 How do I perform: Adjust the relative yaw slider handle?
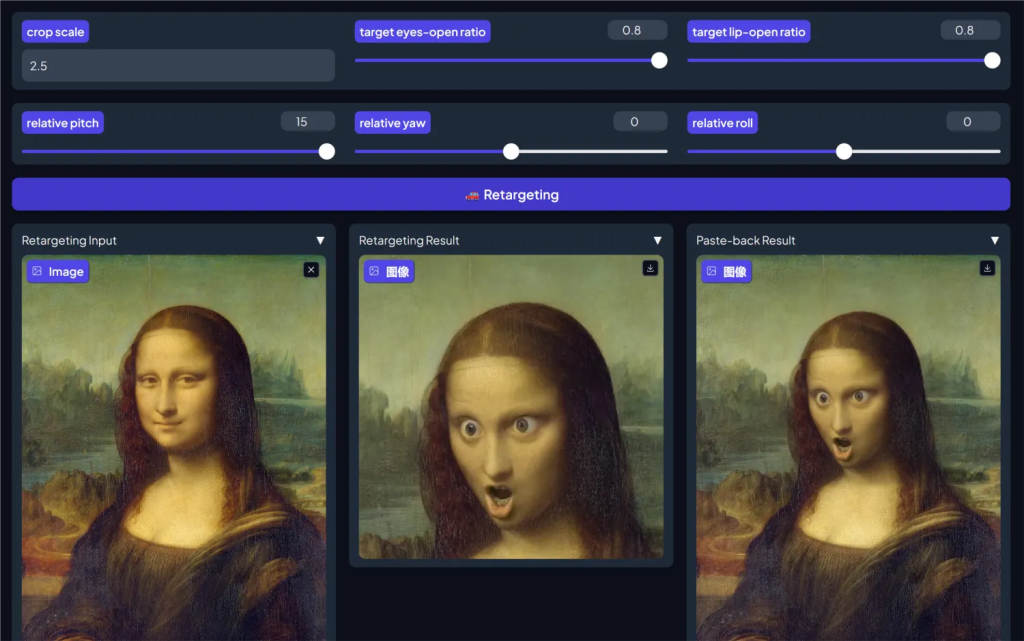511,151
